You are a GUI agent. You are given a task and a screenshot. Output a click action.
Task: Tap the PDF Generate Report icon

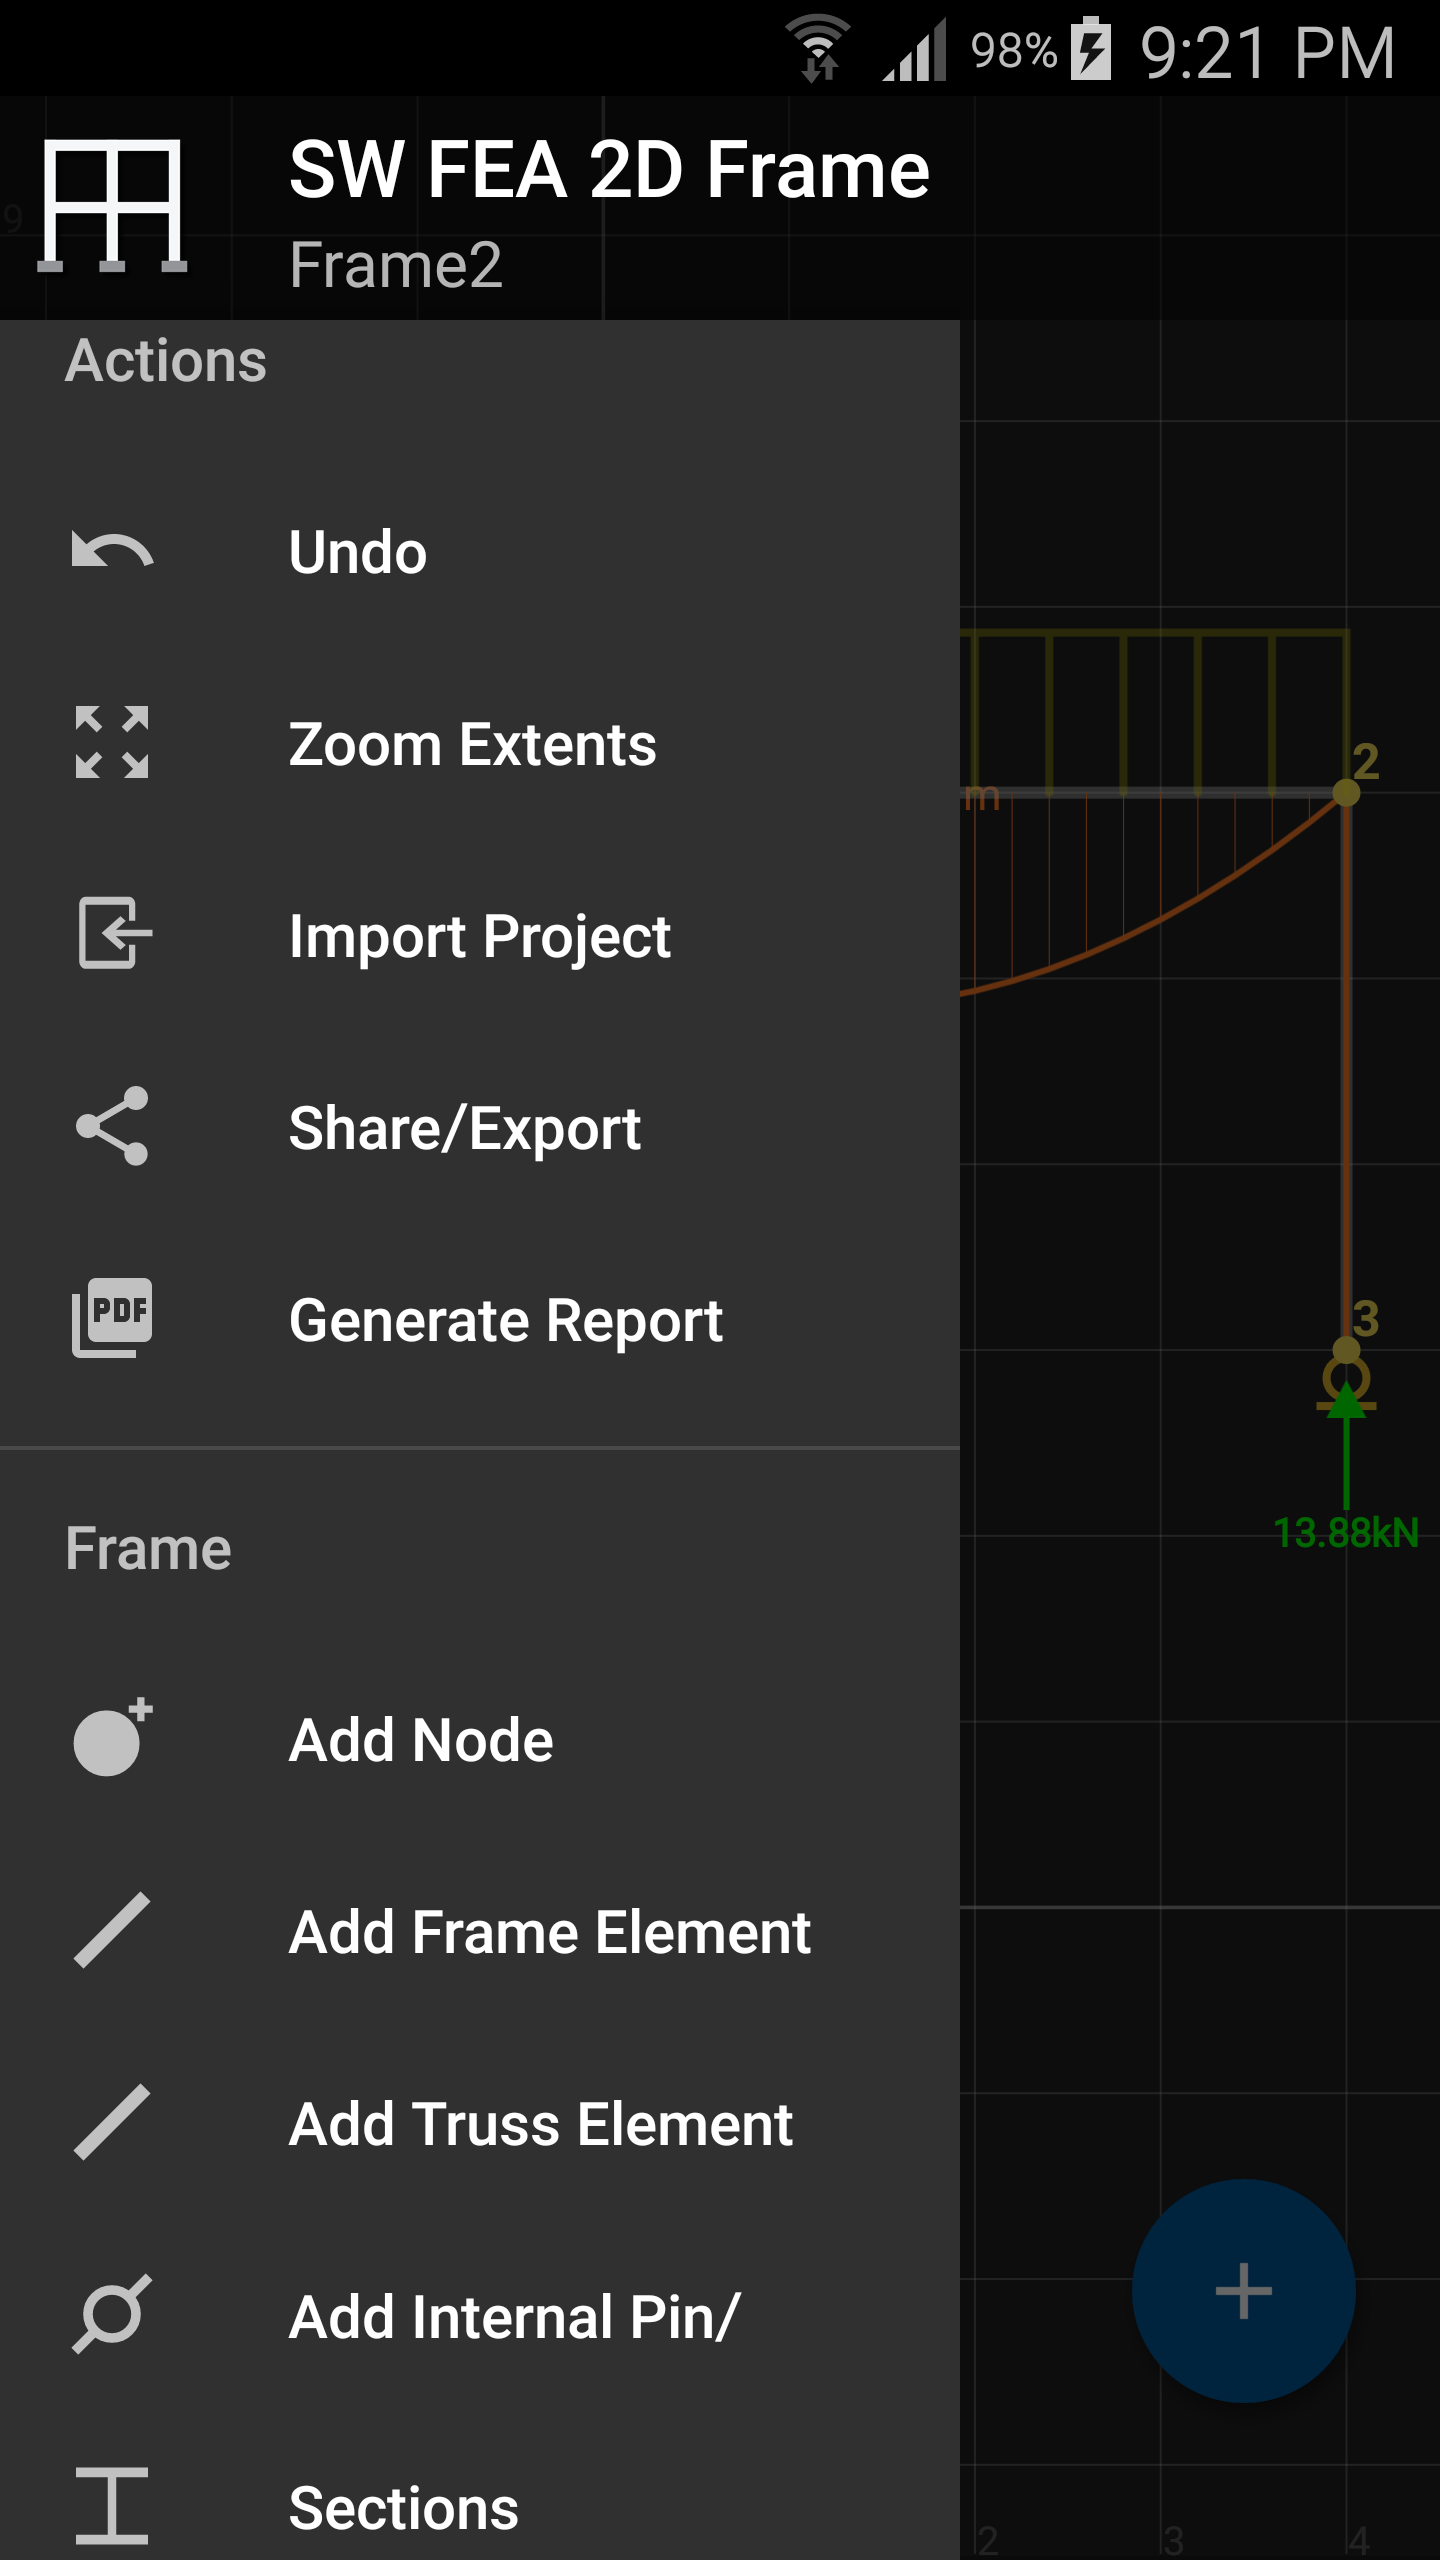coord(112,1318)
